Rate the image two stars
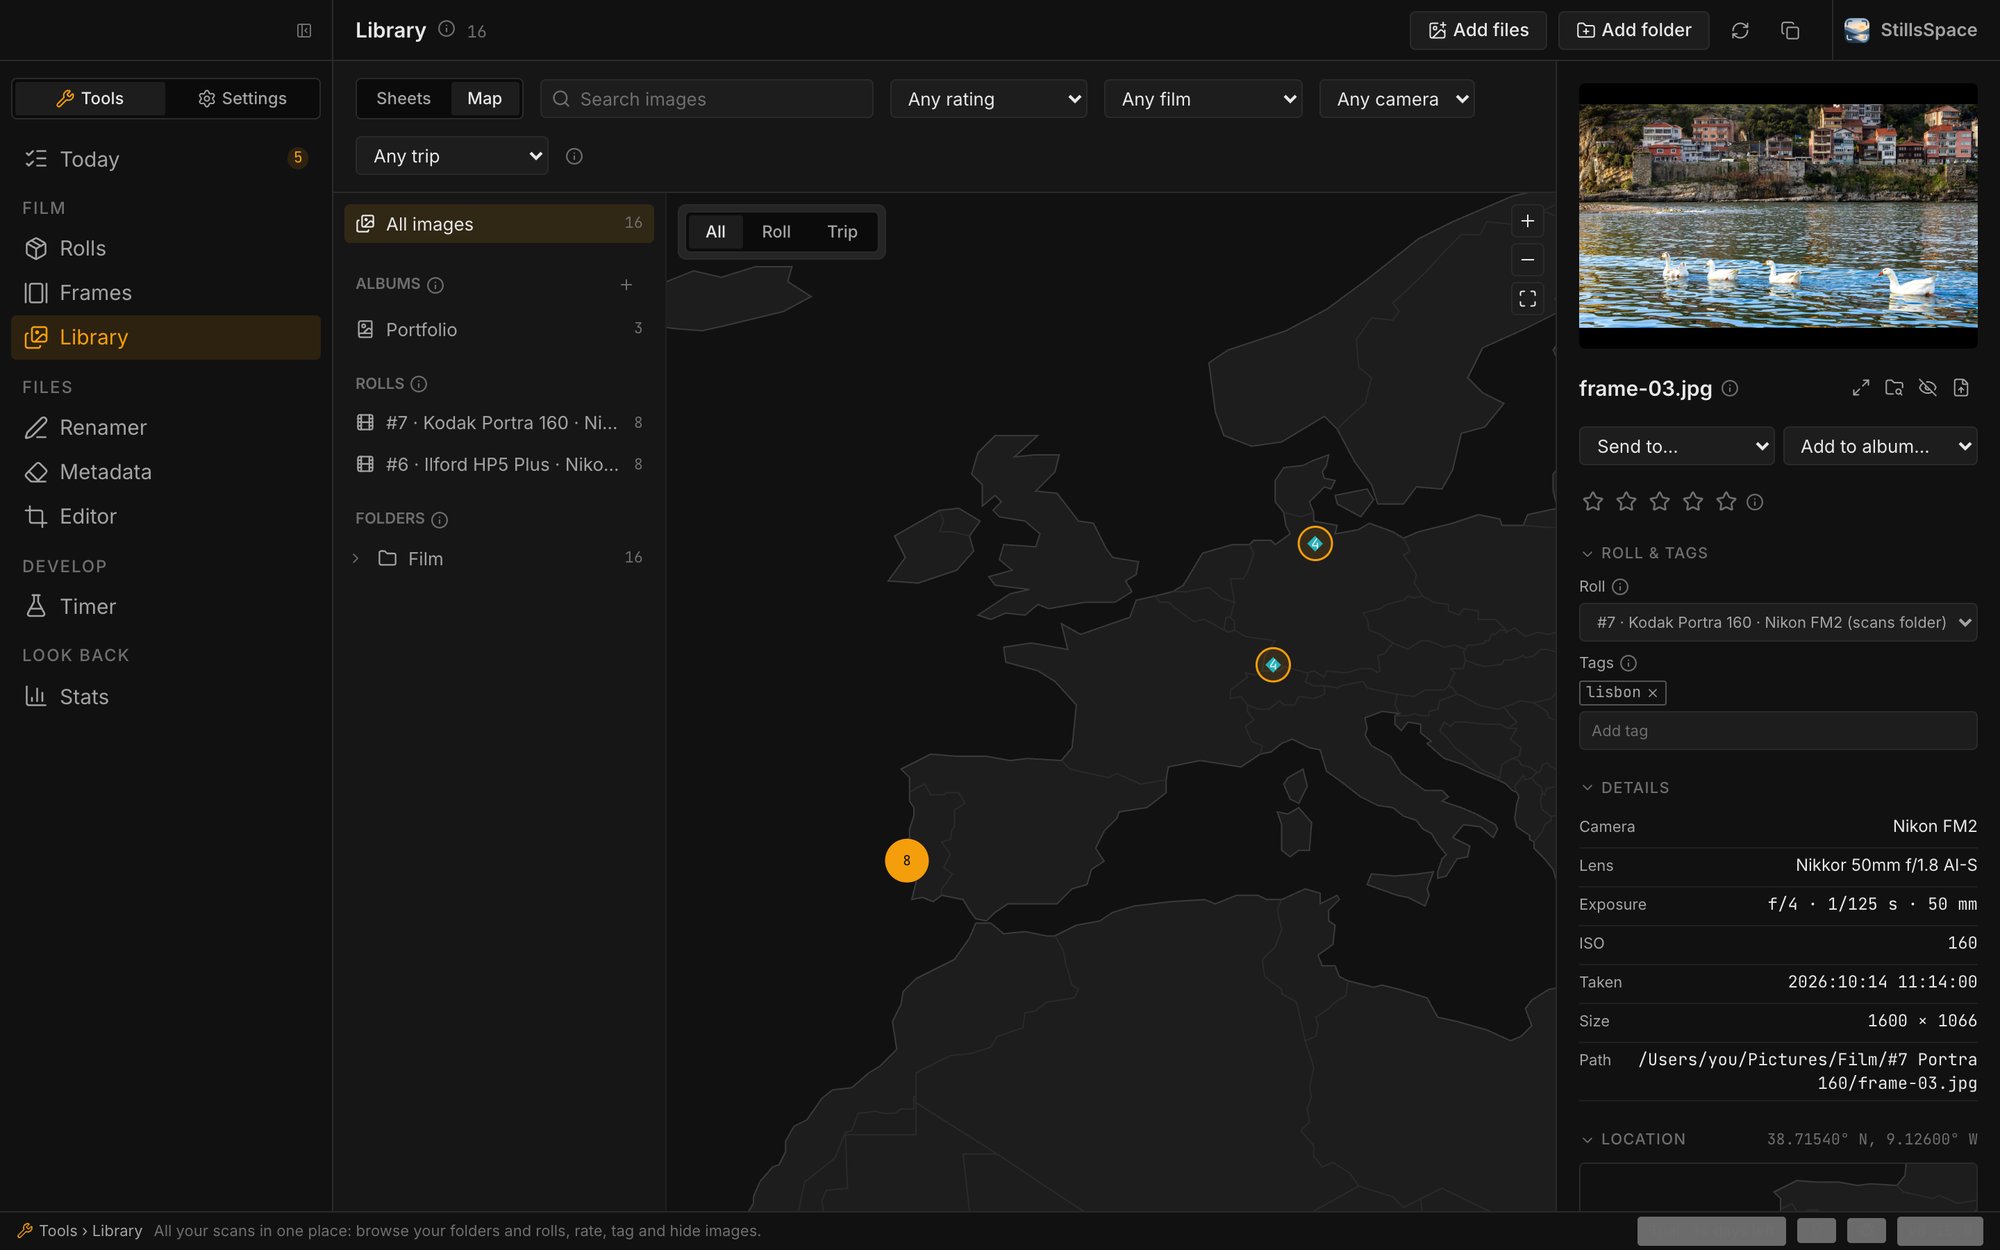This screenshot has width=2000, height=1250. [1626, 502]
